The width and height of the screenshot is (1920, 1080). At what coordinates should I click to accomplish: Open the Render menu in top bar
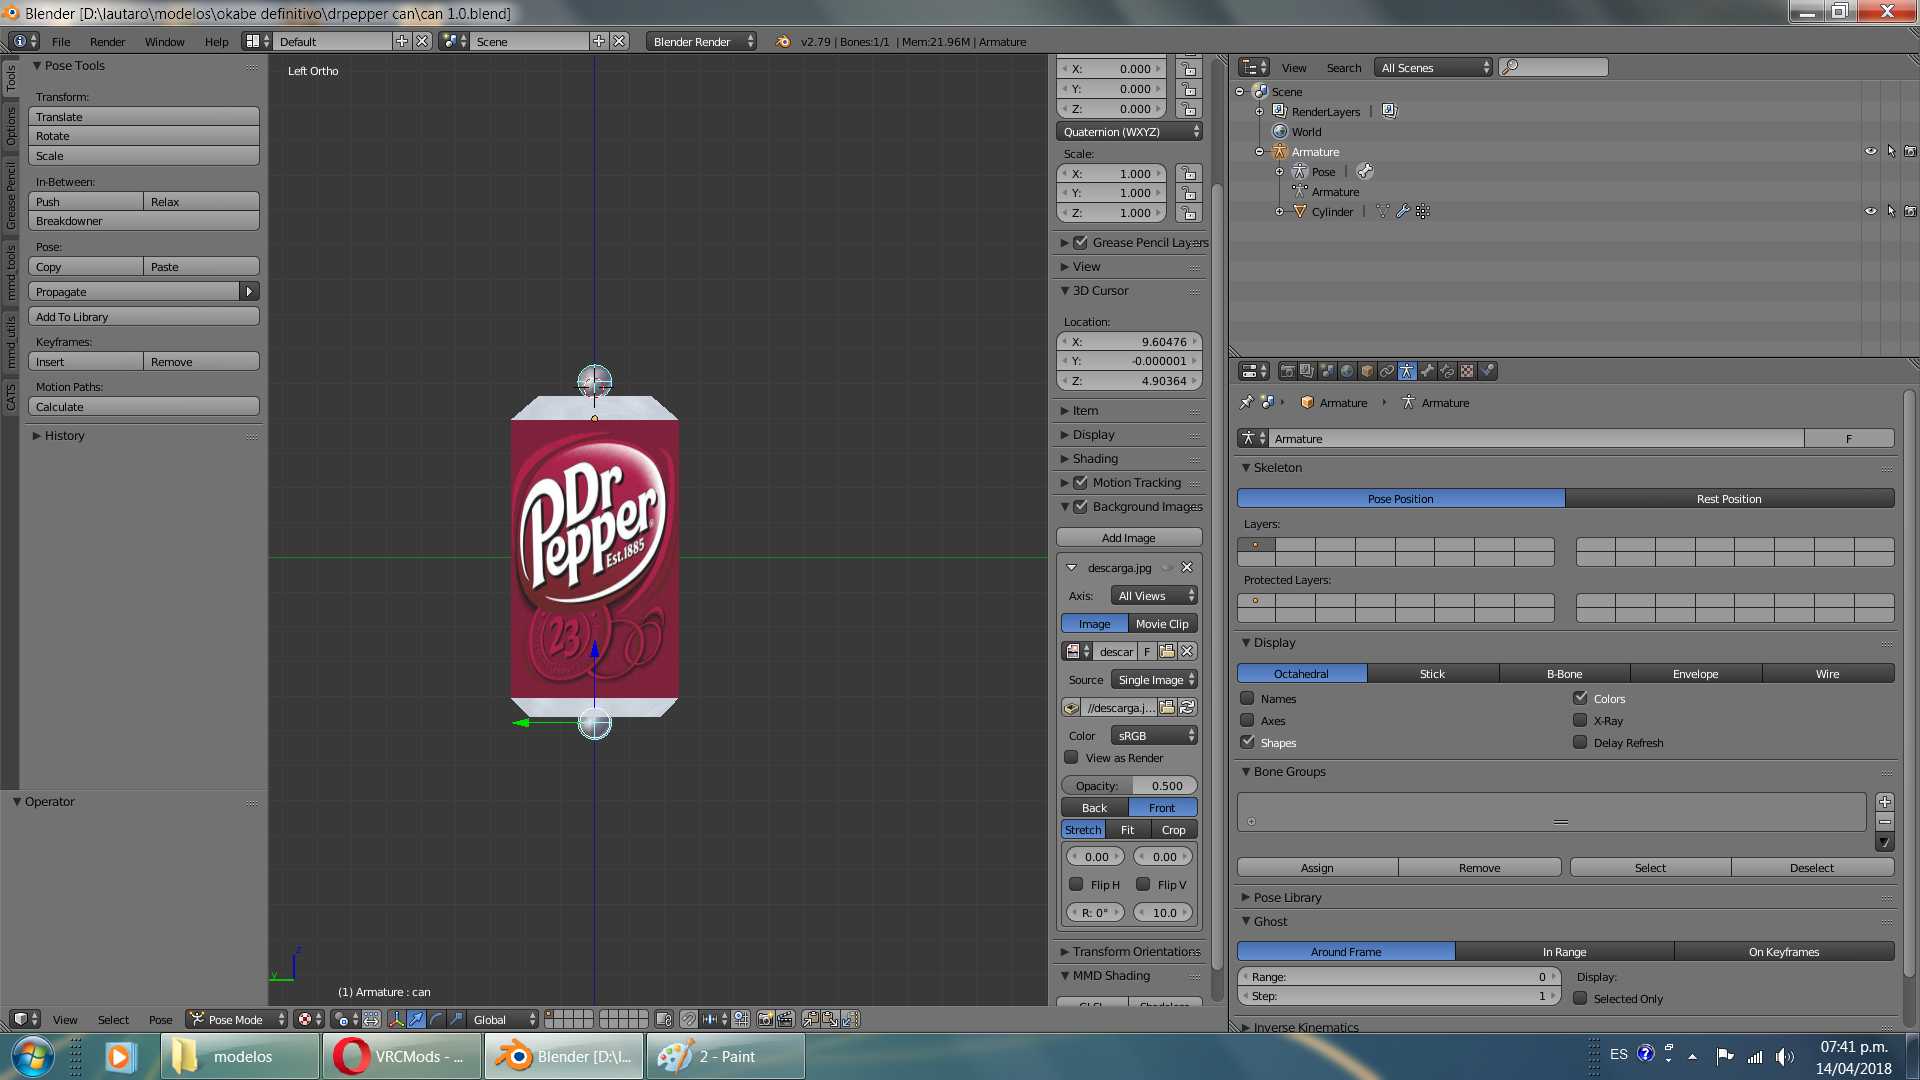107,42
